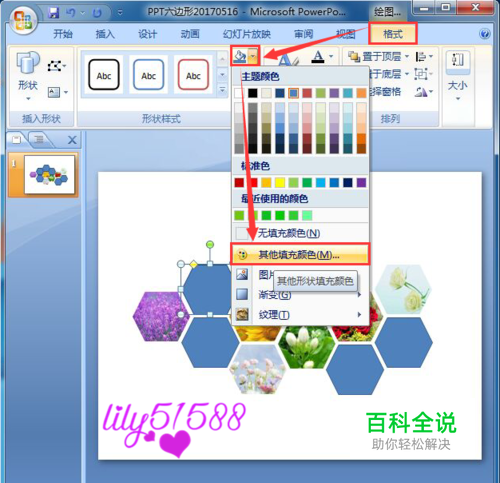Switch to the Slides thumbnail pane tab
The width and height of the screenshot is (500, 483).
pos(17,139)
